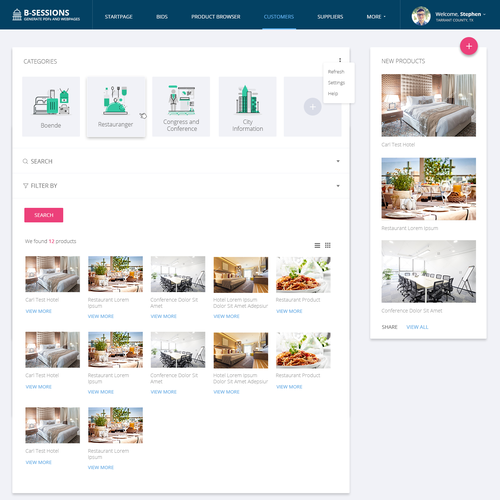Click View More under first-row Carl Test Hotel
The width and height of the screenshot is (500, 500).
pos(39,311)
